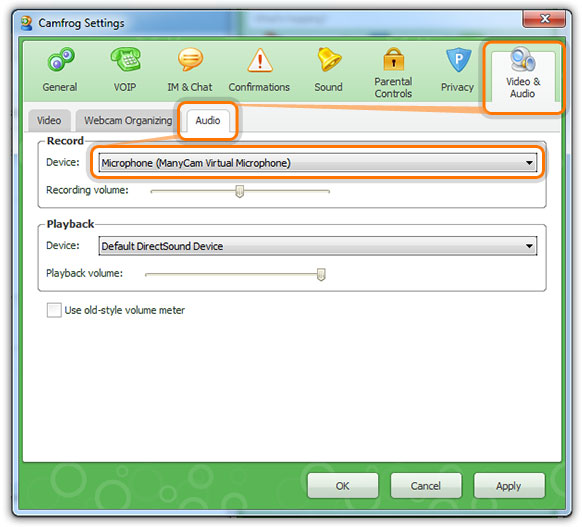Open the General settings icon
This screenshot has width=582, height=527.
click(61, 59)
